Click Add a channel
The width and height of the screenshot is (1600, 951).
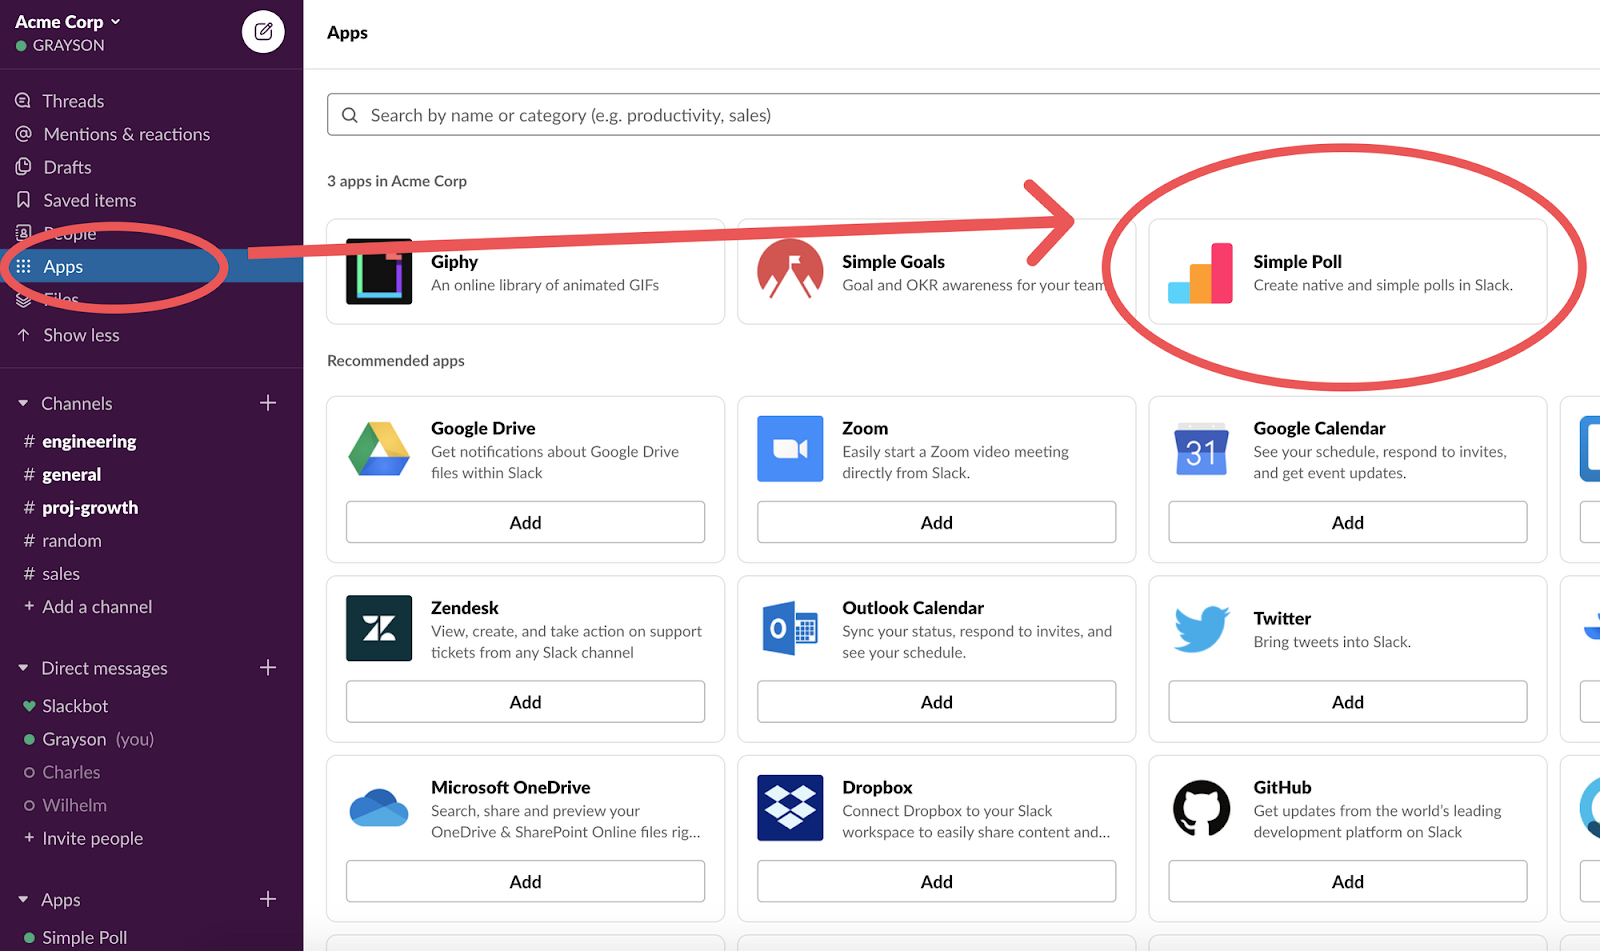[x=97, y=606]
